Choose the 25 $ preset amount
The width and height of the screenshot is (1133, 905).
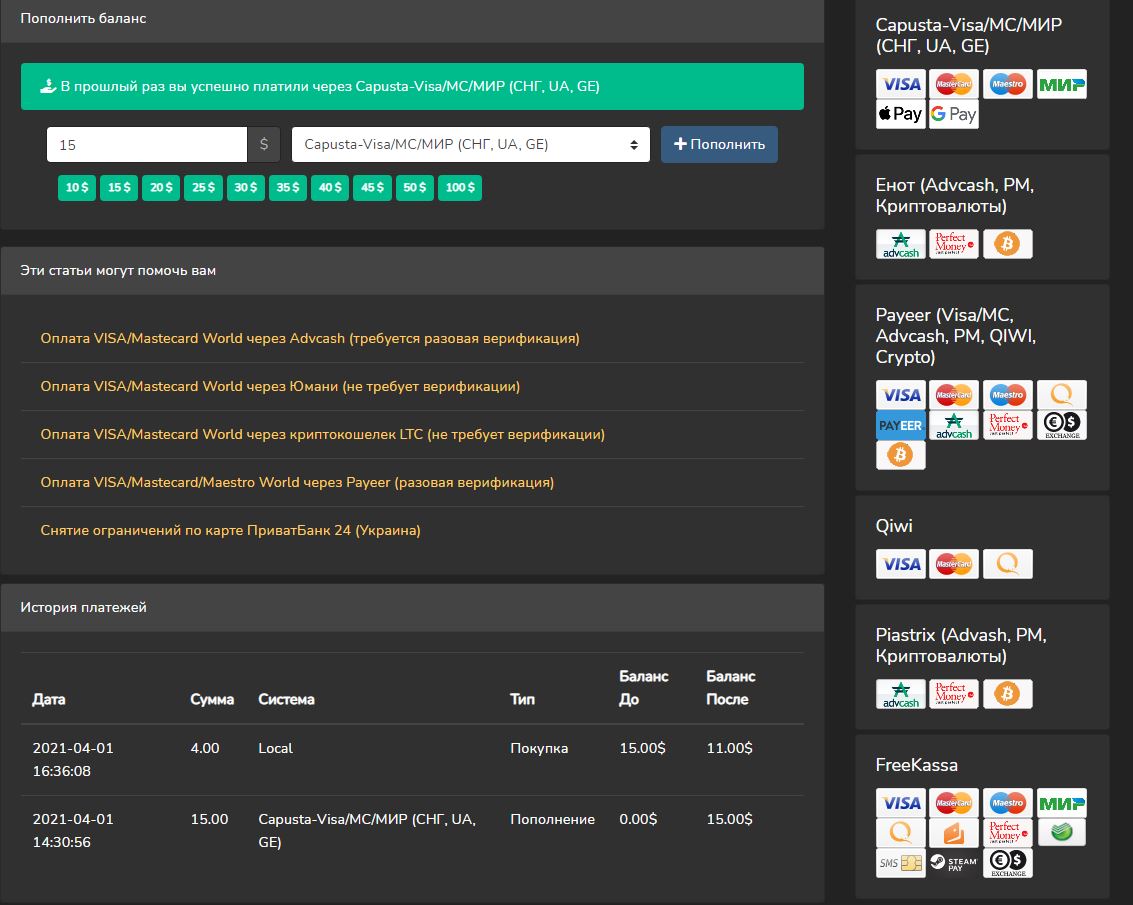tap(203, 187)
